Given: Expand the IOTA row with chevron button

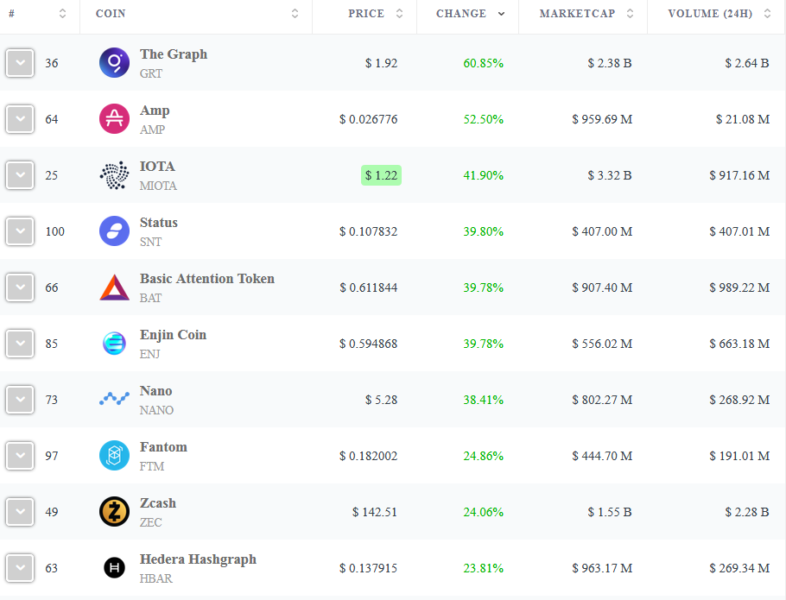Looking at the screenshot, I should tap(20, 175).
